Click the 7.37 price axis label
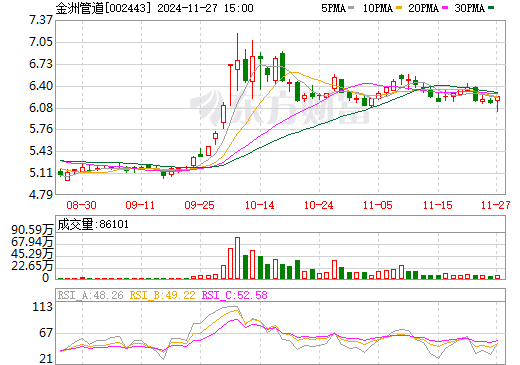This screenshot has height=365, width=520. tap(41, 20)
